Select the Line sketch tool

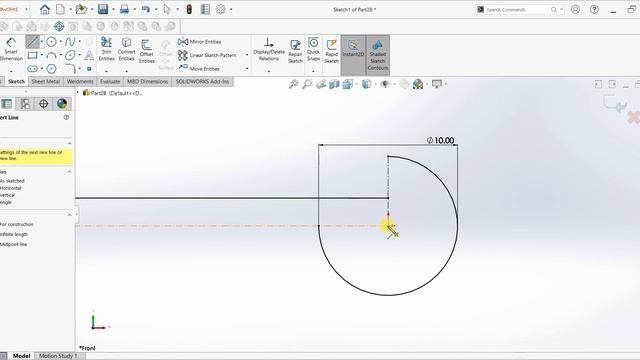point(33,42)
